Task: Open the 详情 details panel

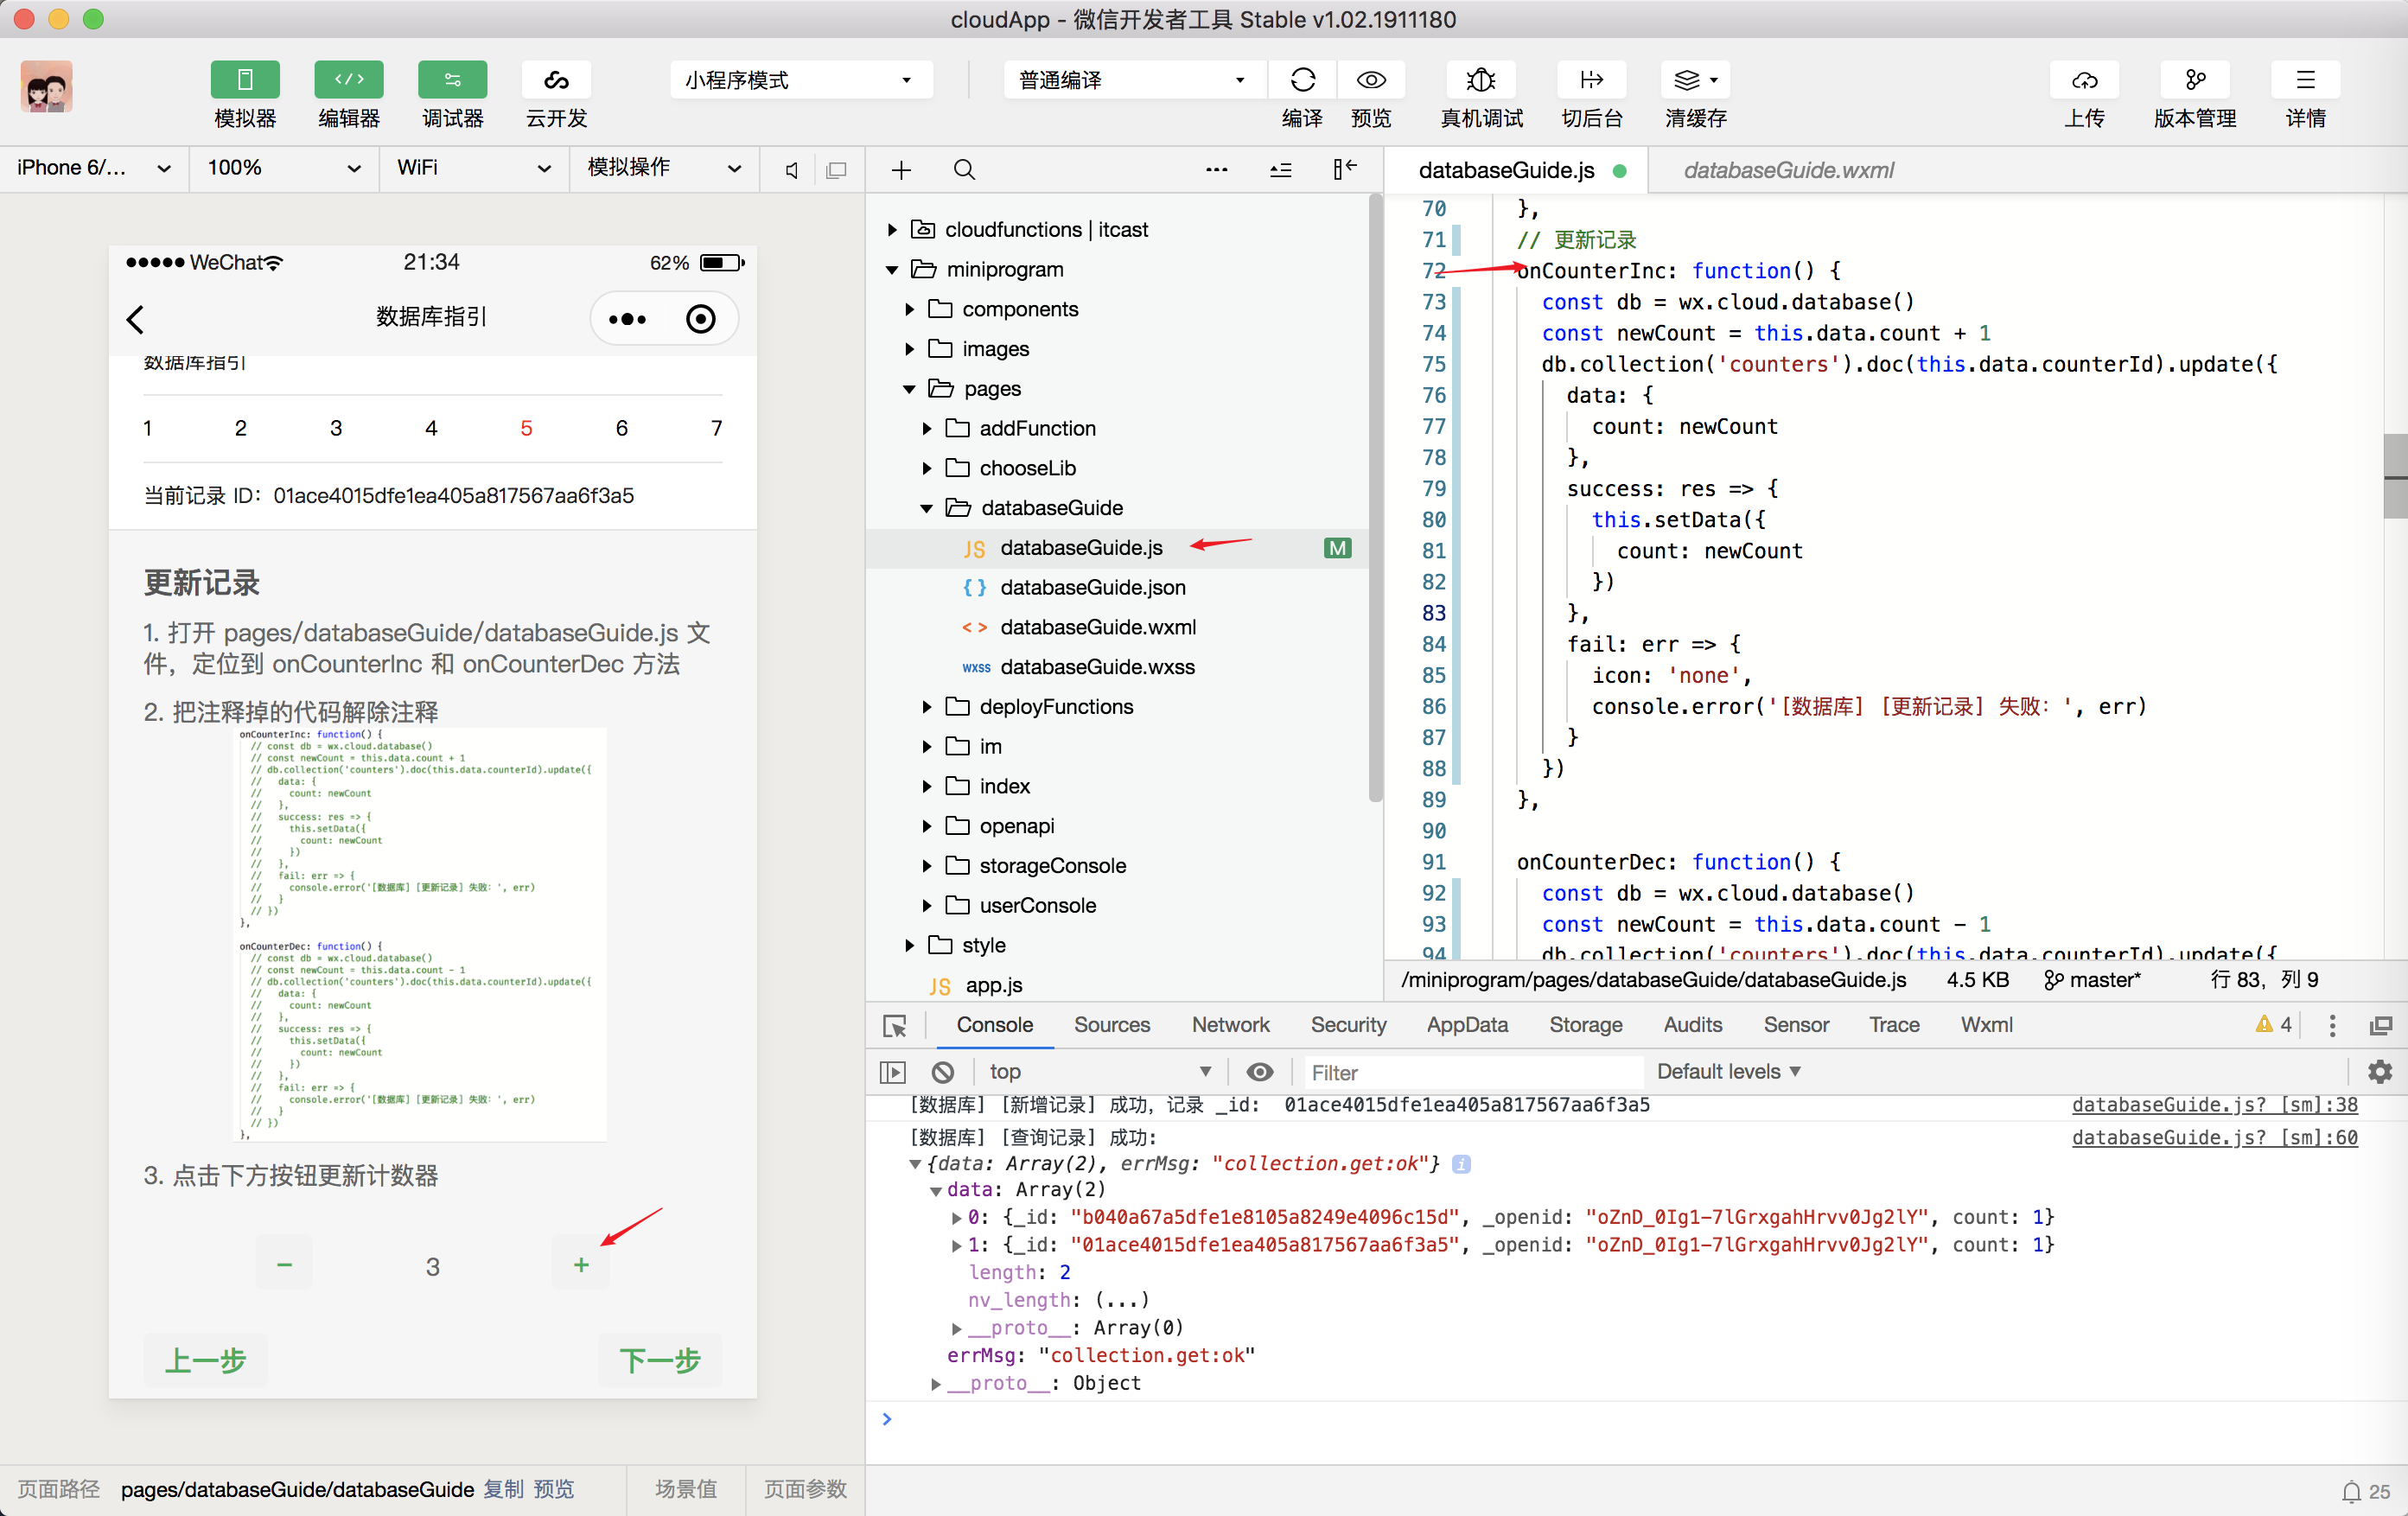Action: (2305, 80)
